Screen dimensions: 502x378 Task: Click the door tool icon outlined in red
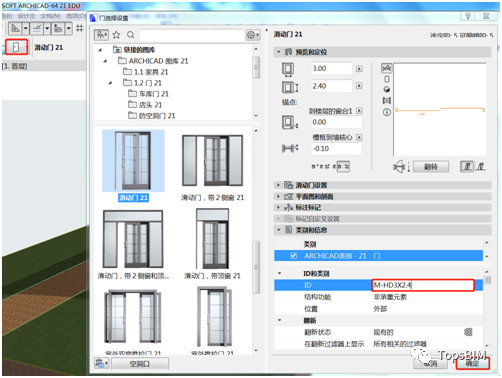tap(16, 47)
